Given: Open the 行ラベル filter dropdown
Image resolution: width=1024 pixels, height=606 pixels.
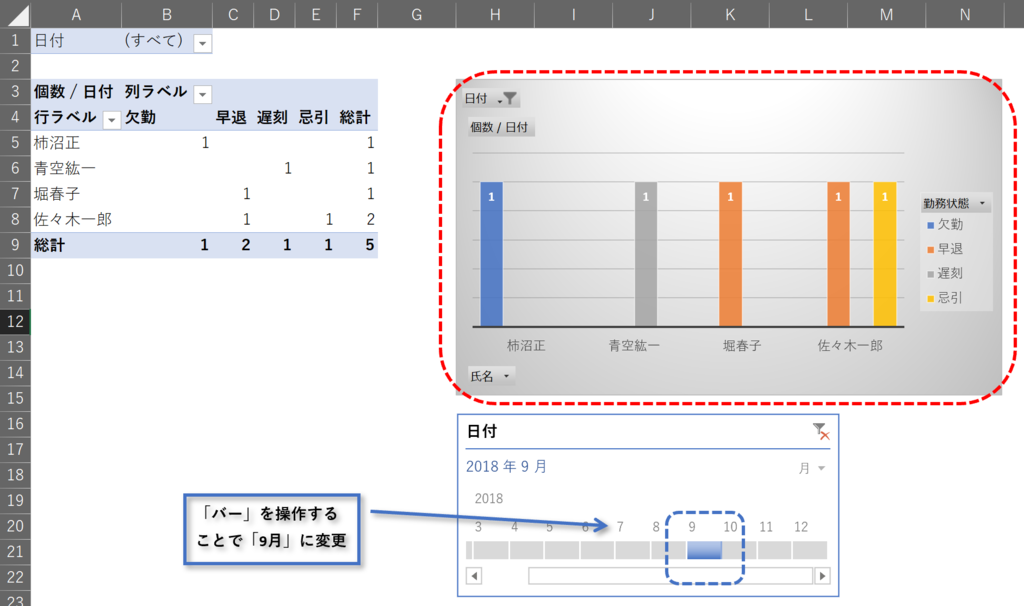Looking at the screenshot, I should click(x=111, y=117).
